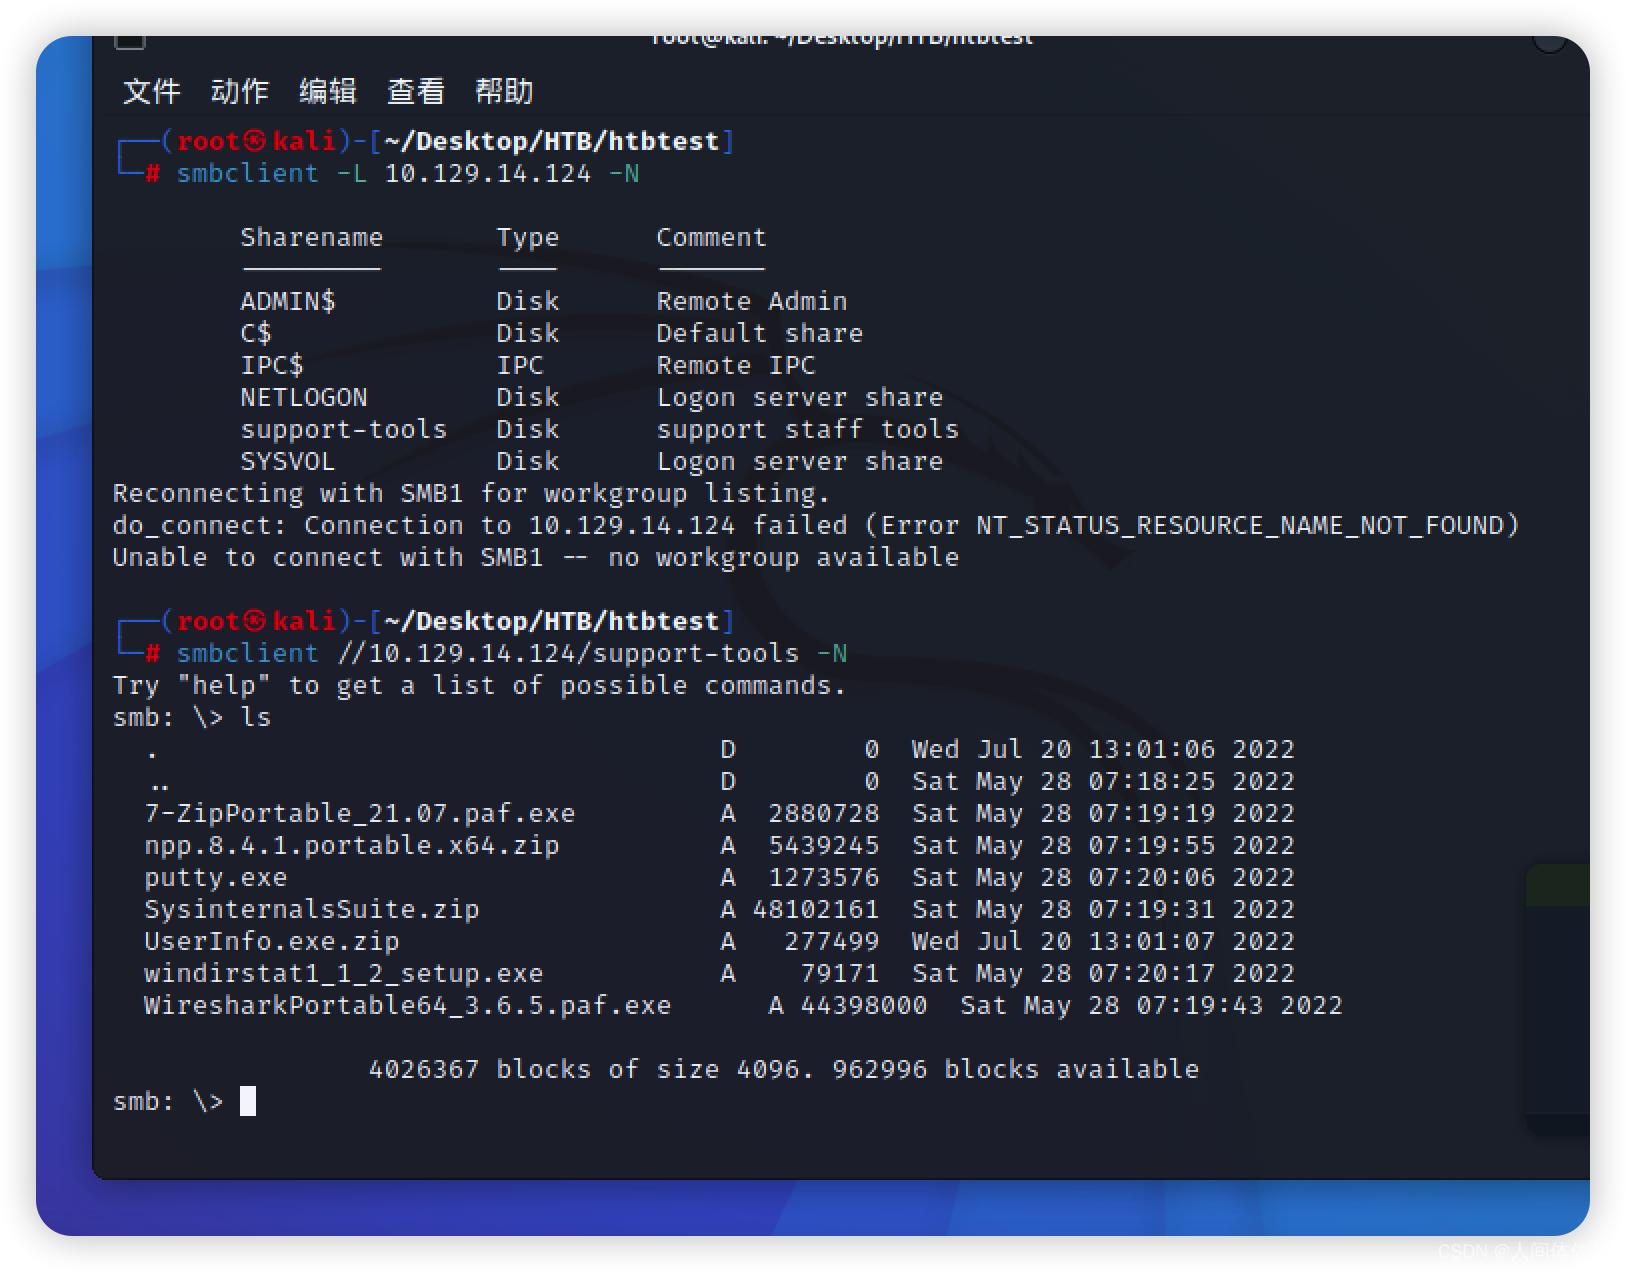Screen dimensions: 1626x1272
Task: Click the file size 1273576
Action: tap(824, 877)
